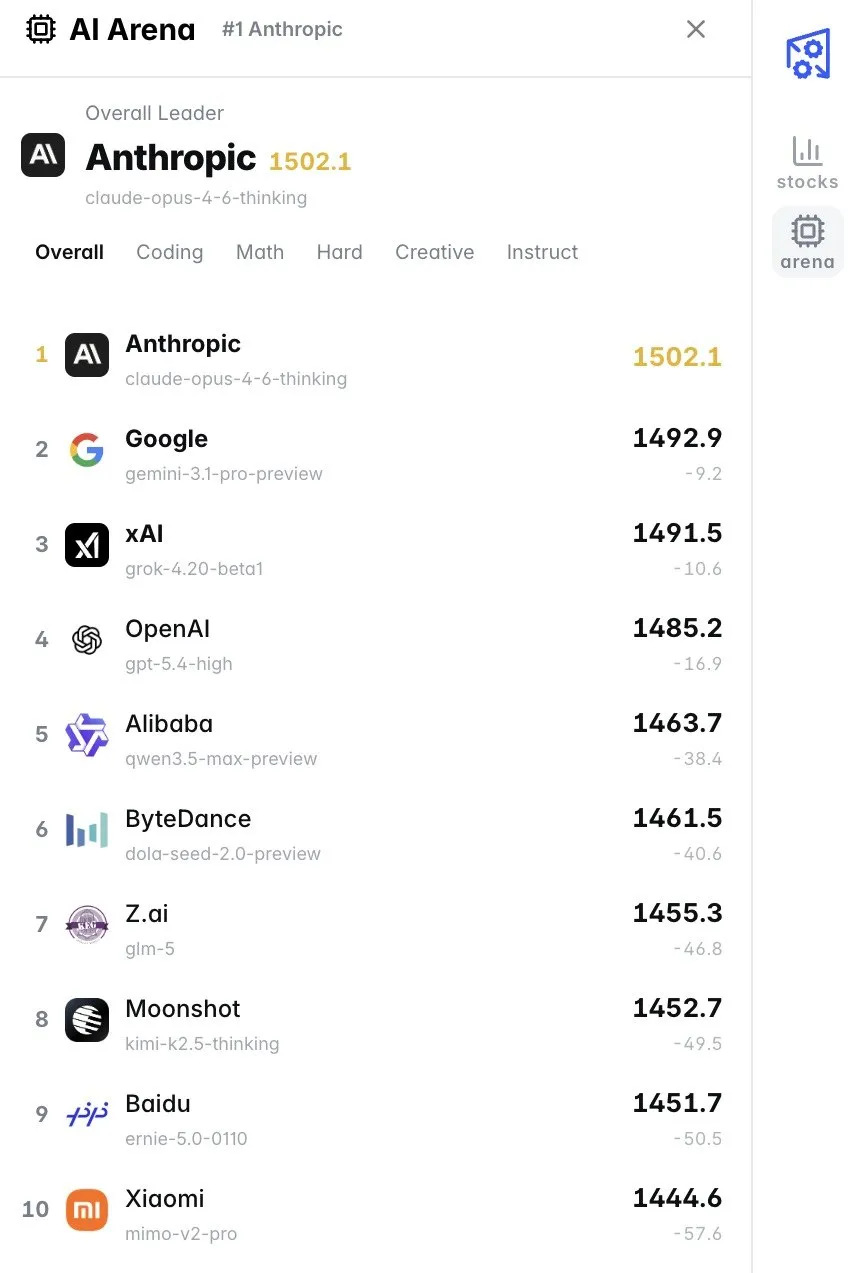Open the Hard category tab

(x=339, y=252)
